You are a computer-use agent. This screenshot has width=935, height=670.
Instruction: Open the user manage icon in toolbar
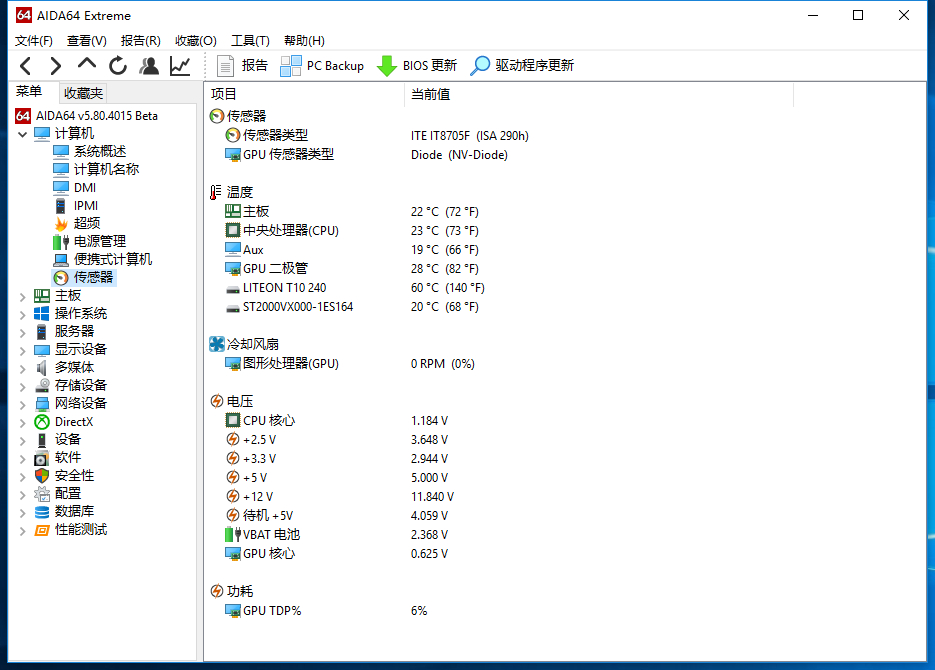(149, 66)
